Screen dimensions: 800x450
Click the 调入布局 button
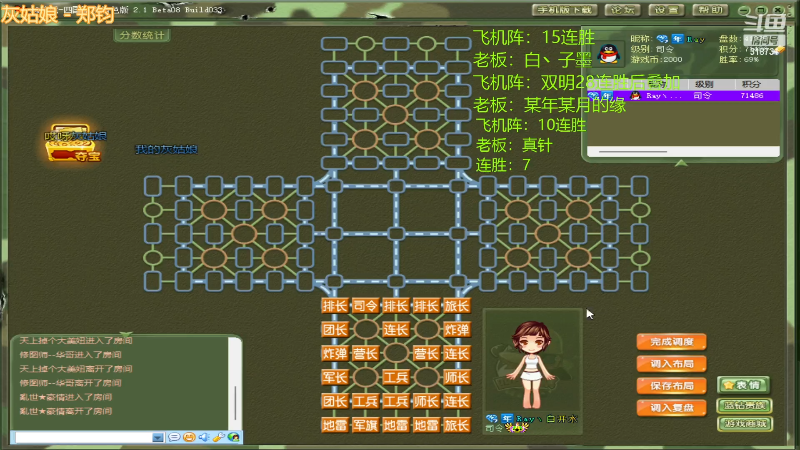coord(671,364)
